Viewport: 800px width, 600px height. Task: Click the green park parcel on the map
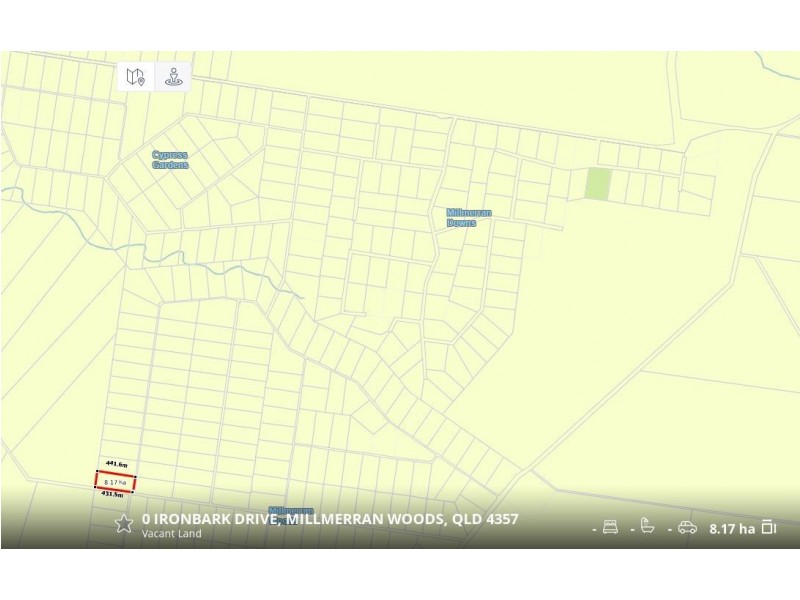(x=598, y=184)
